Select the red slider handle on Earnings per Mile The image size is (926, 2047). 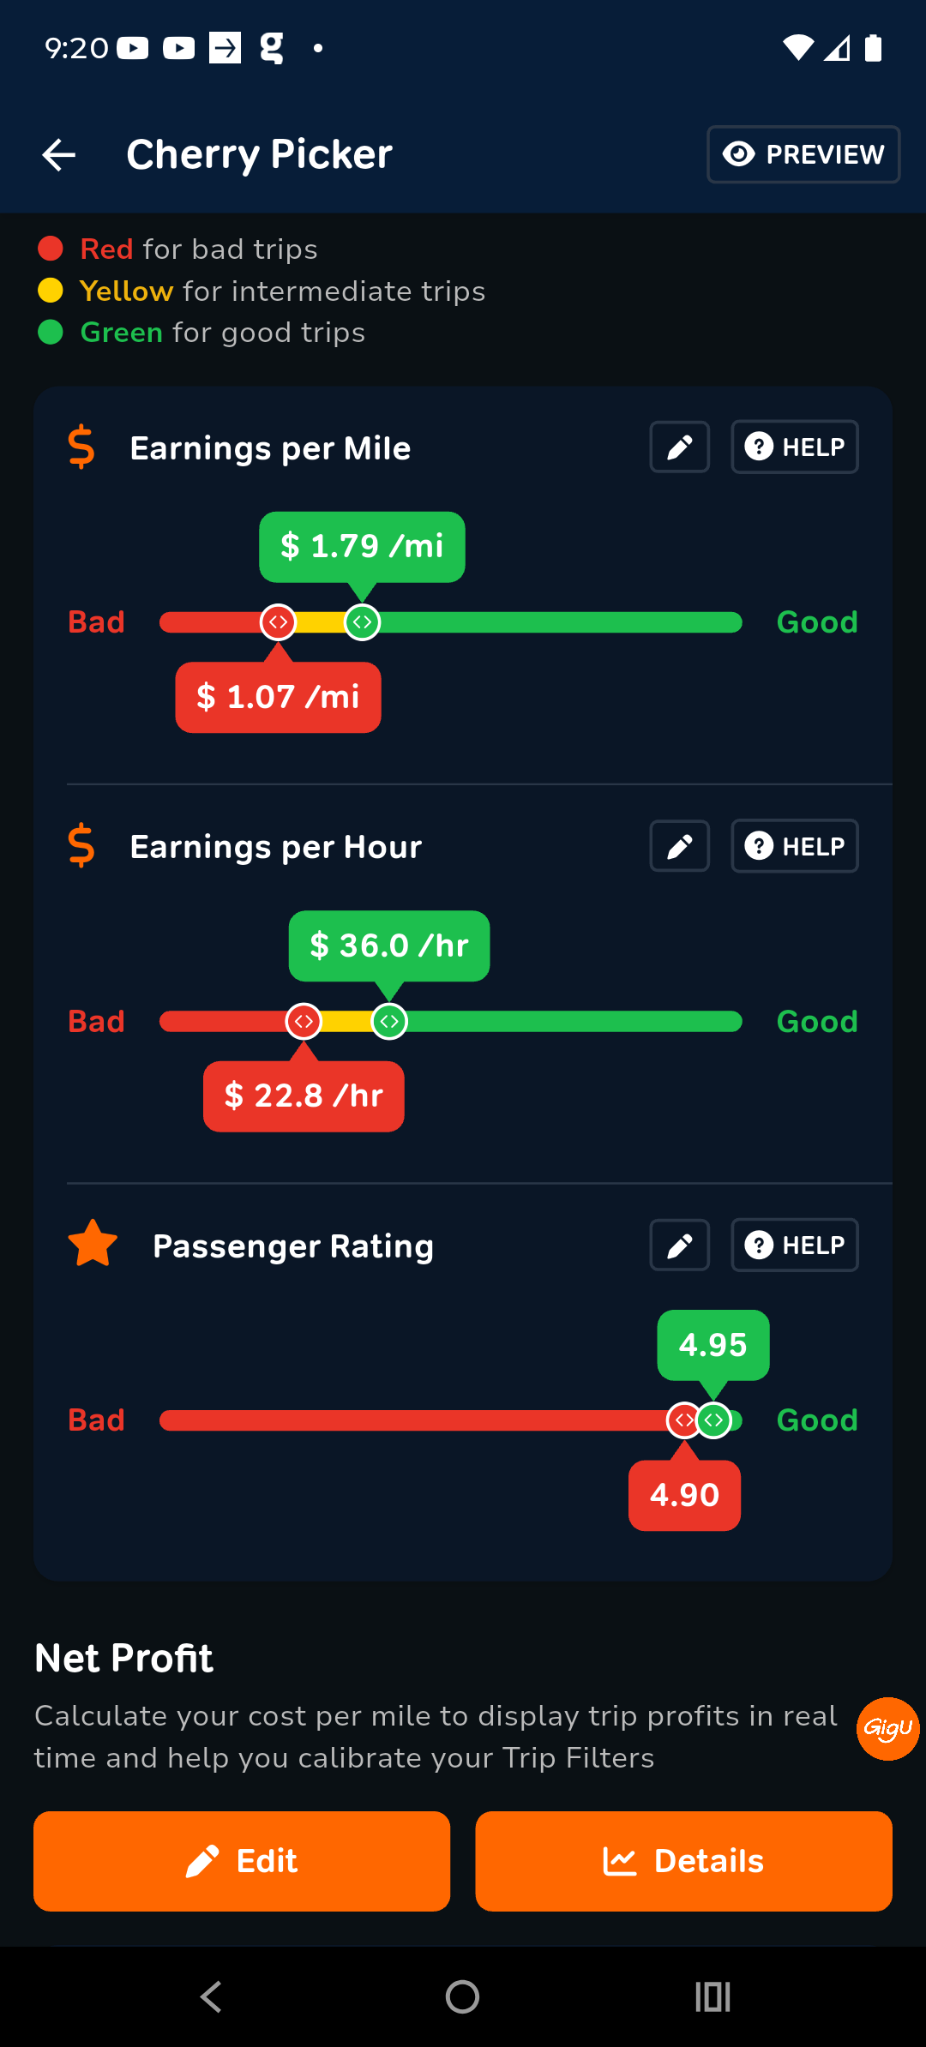coord(278,622)
